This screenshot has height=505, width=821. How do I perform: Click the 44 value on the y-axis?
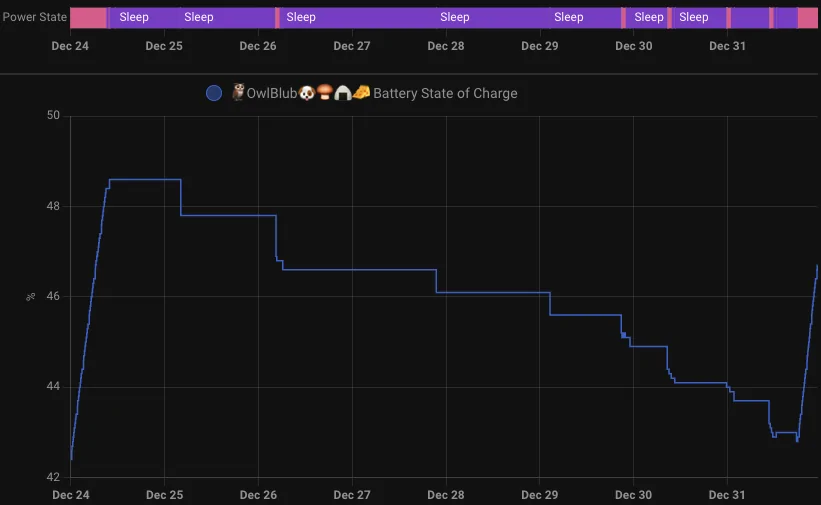point(53,387)
